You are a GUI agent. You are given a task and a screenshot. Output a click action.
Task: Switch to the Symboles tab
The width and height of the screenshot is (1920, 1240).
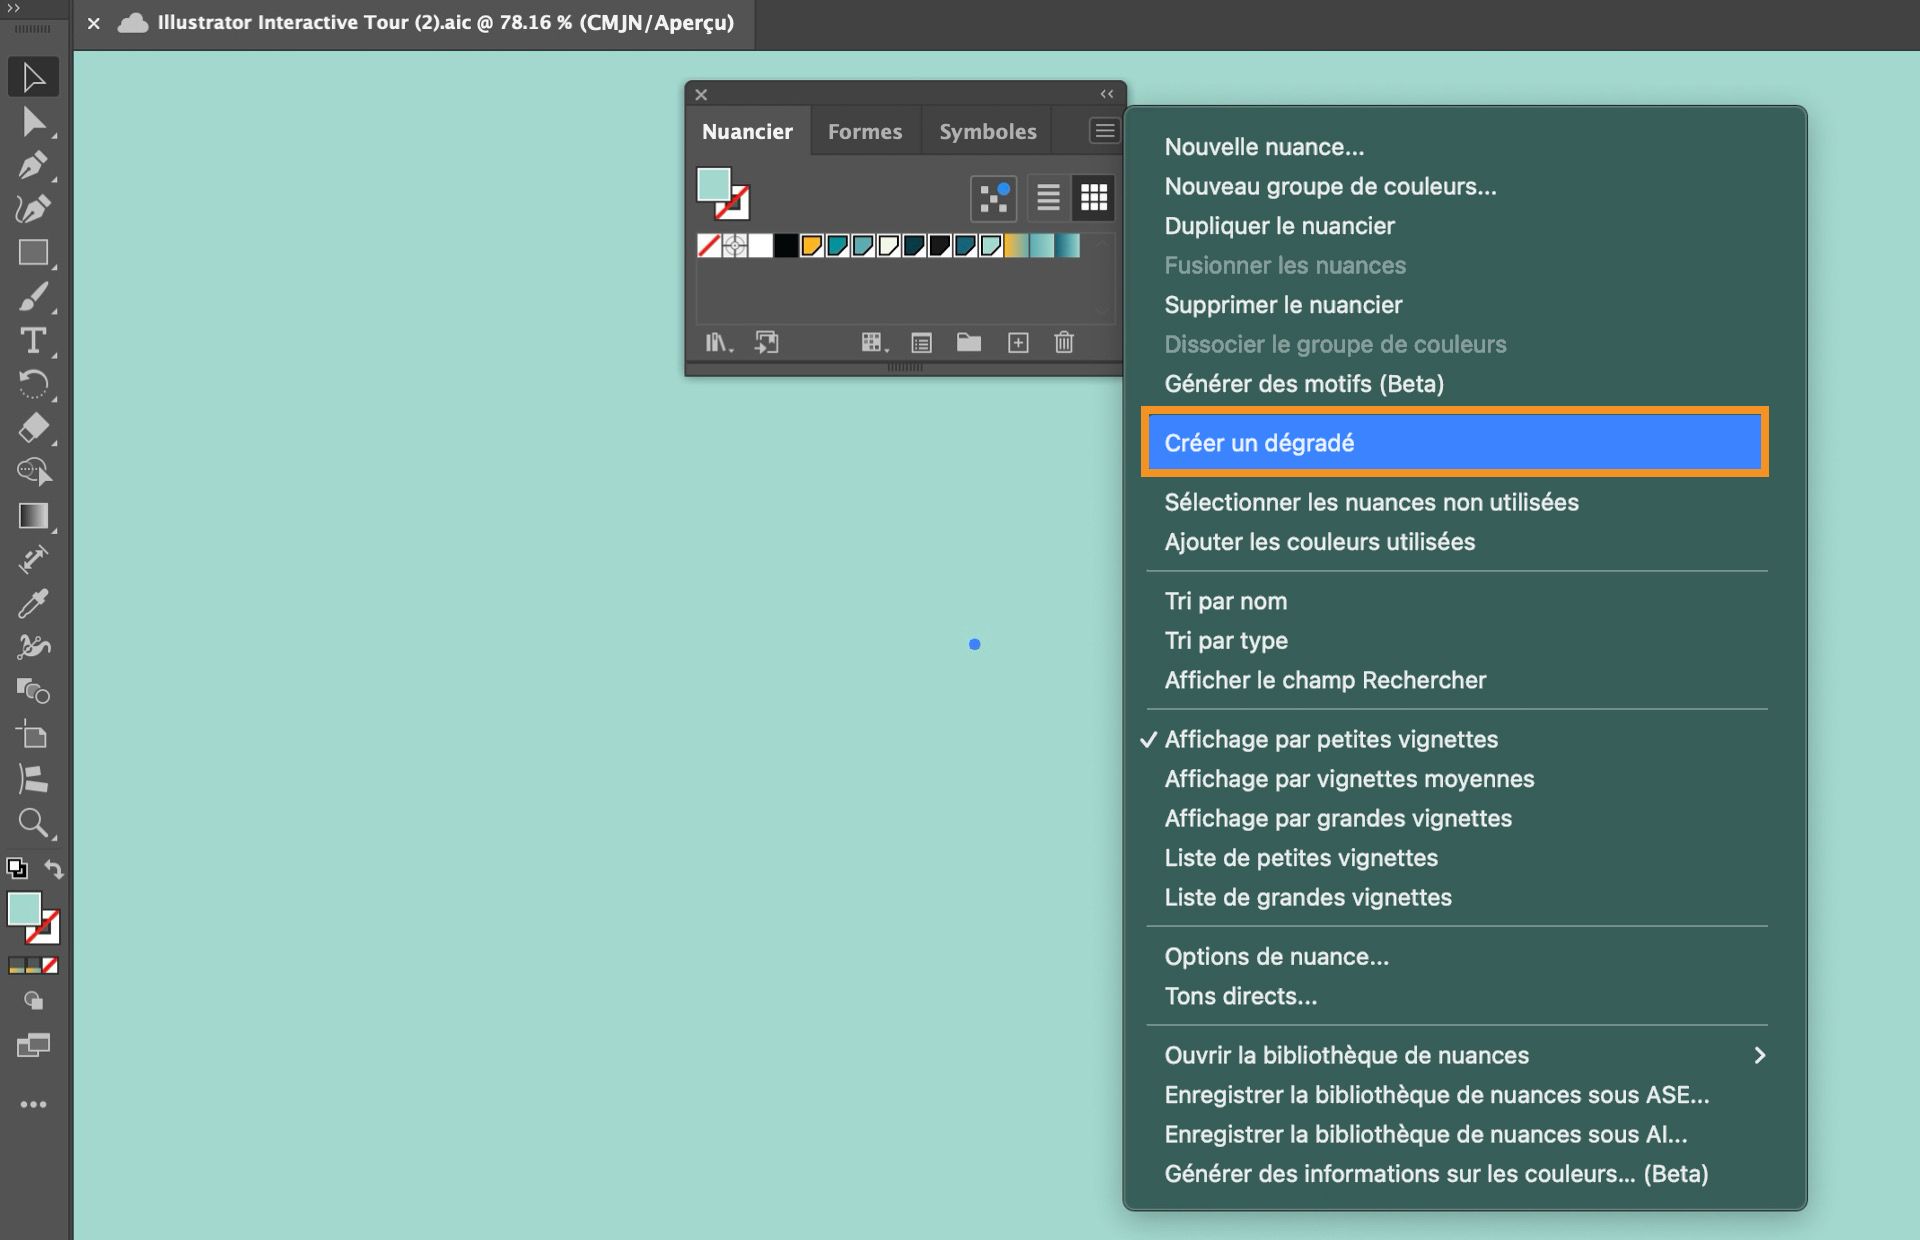pyautogui.click(x=986, y=131)
